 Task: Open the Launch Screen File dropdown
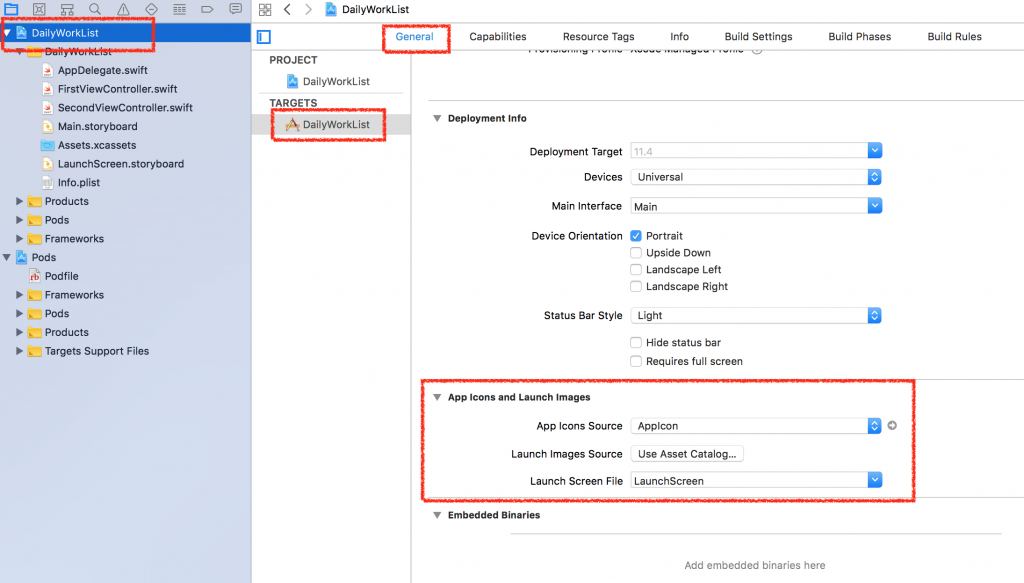pyautogui.click(x=875, y=481)
